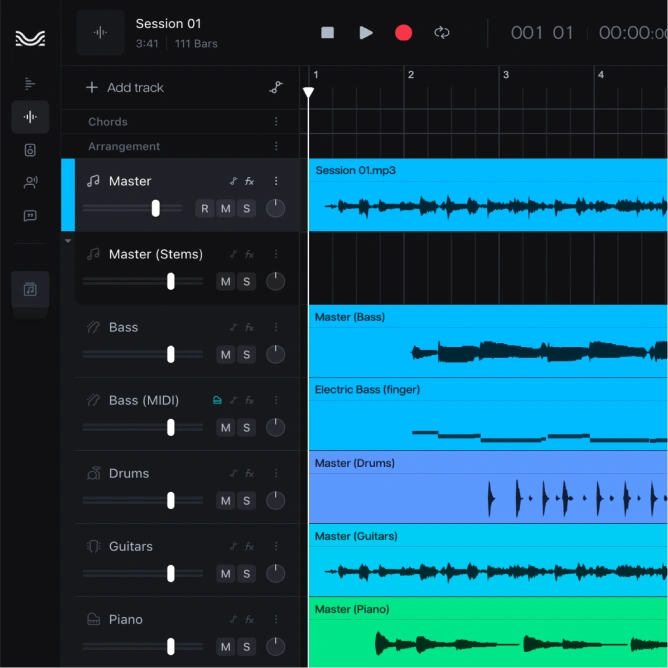Click the Piano track volume slider handle
668x668 pixels.
tap(171, 647)
